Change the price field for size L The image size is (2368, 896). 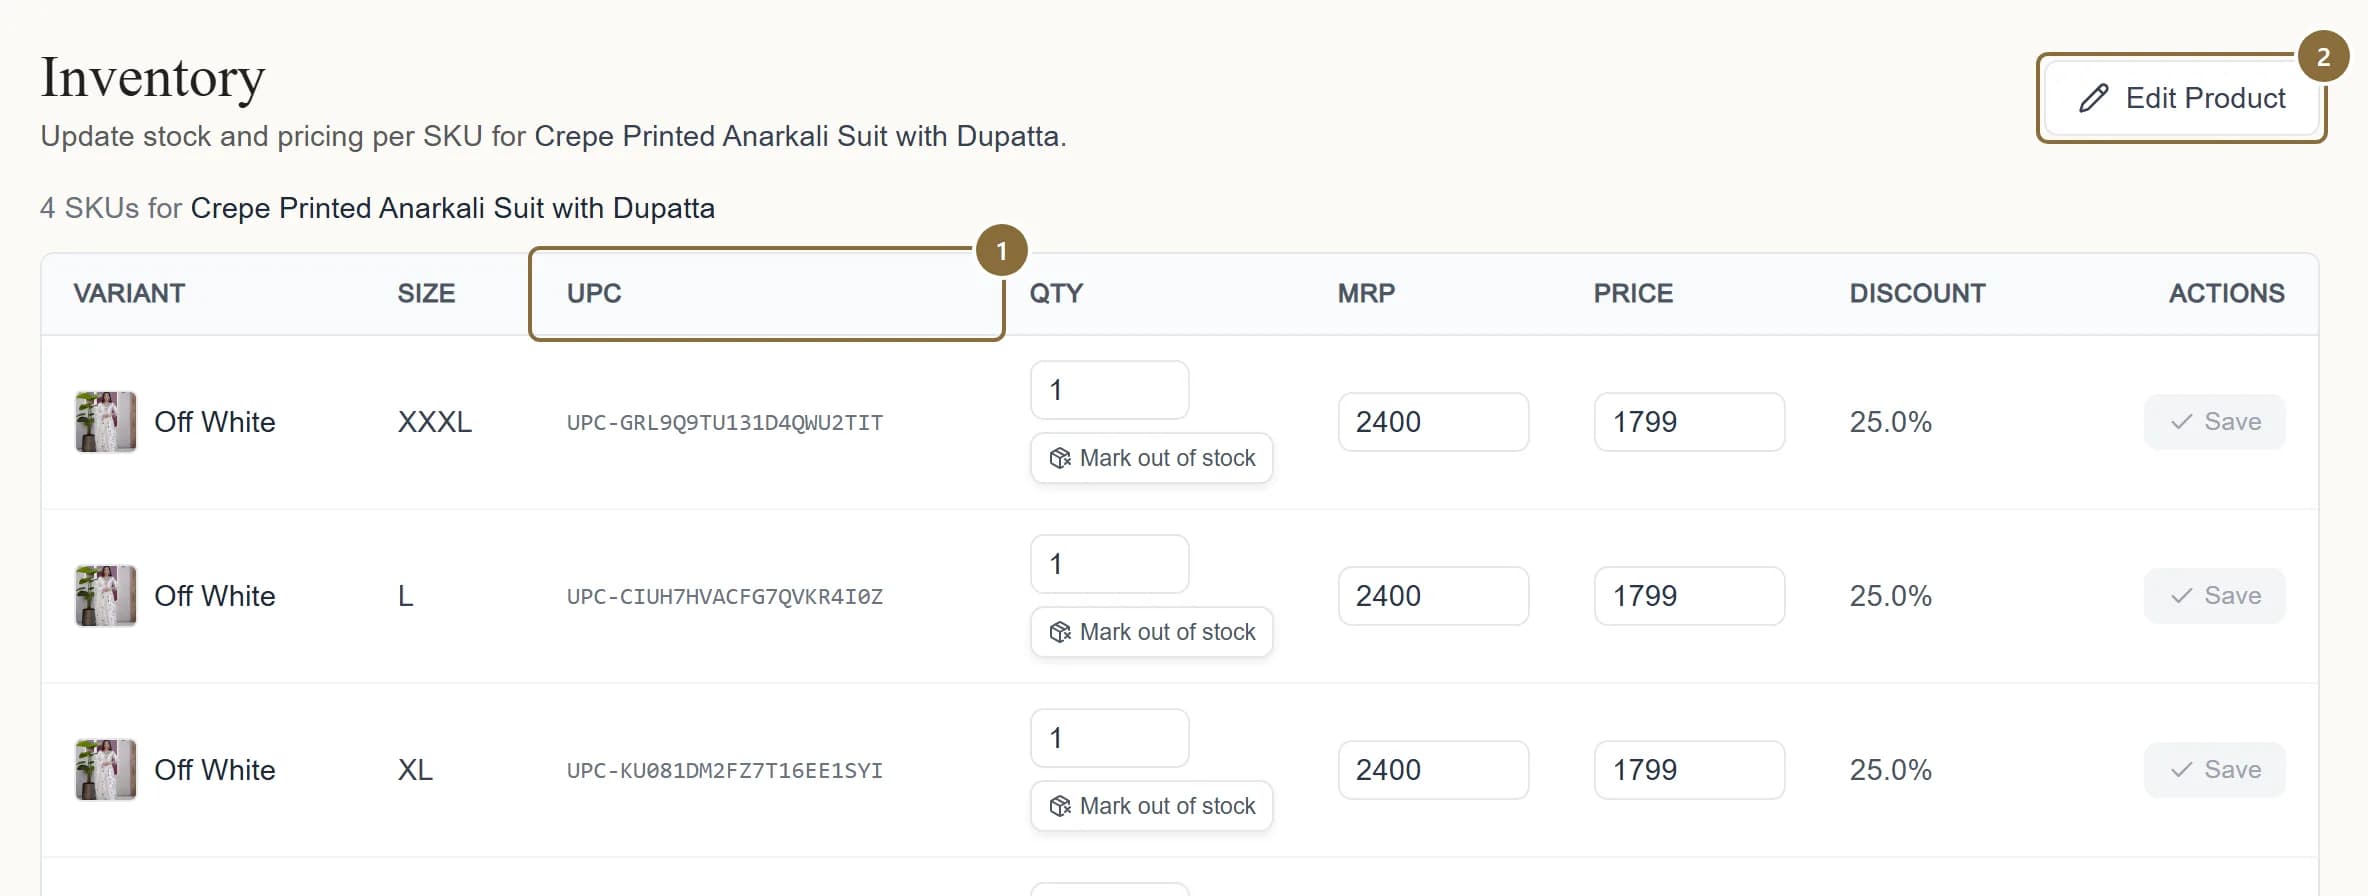[1690, 596]
